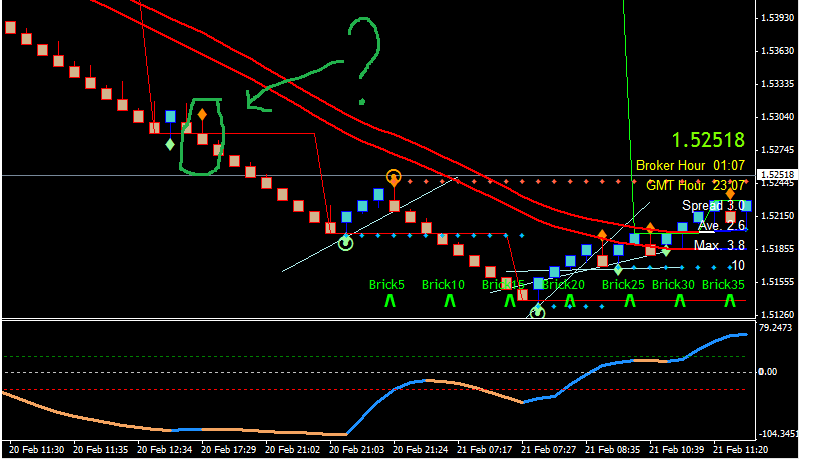Select the Brick5 label

[387, 285]
